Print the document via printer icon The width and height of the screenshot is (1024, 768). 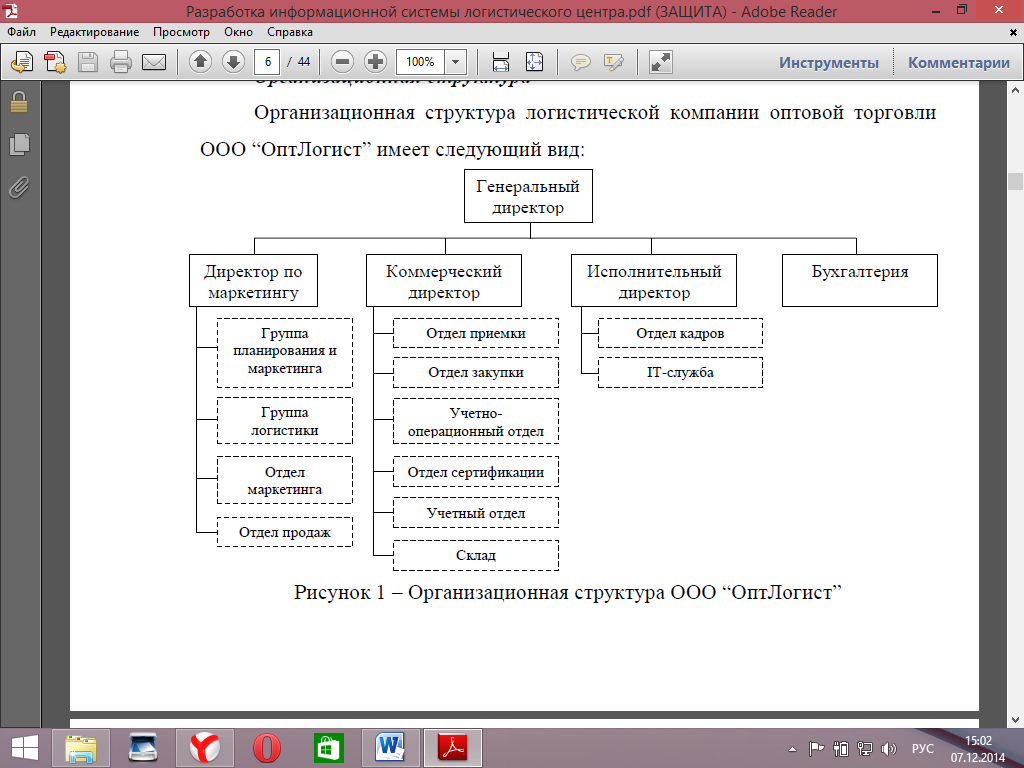[x=121, y=62]
